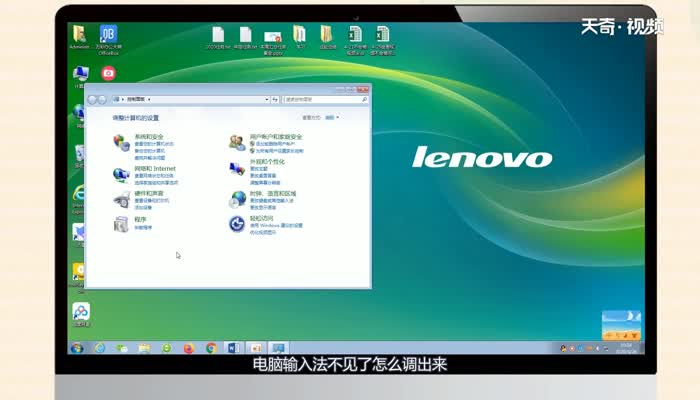
Task: Open Appearance and Personalization heading link
Action: click(x=267, y=162)
